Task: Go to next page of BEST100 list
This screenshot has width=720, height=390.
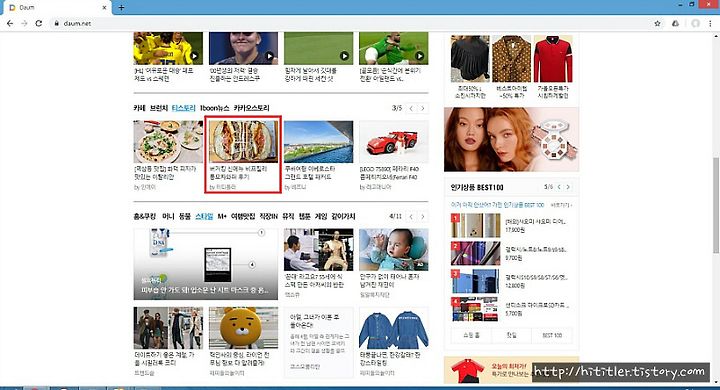Action: [568, 187]
